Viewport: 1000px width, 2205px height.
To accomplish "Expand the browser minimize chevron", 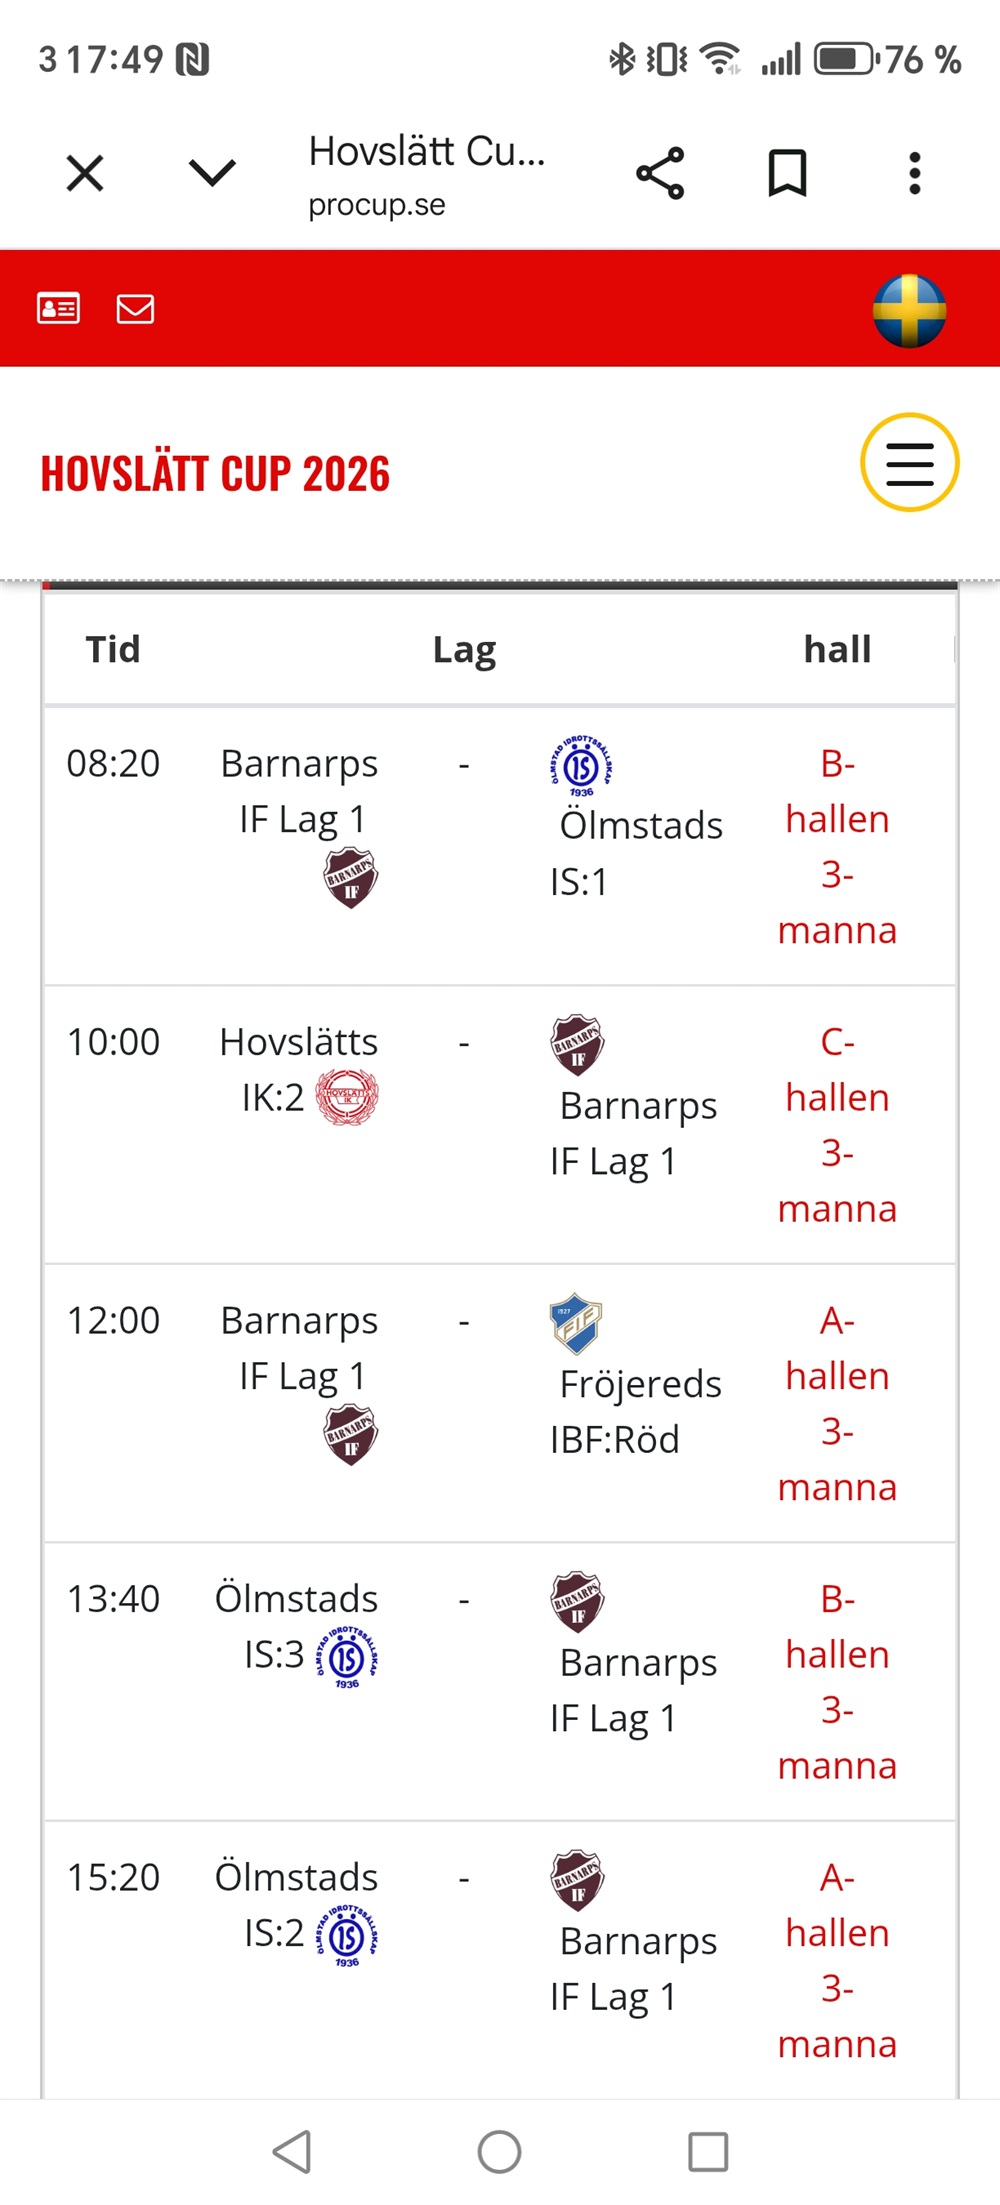I will [x=212, y=173].
